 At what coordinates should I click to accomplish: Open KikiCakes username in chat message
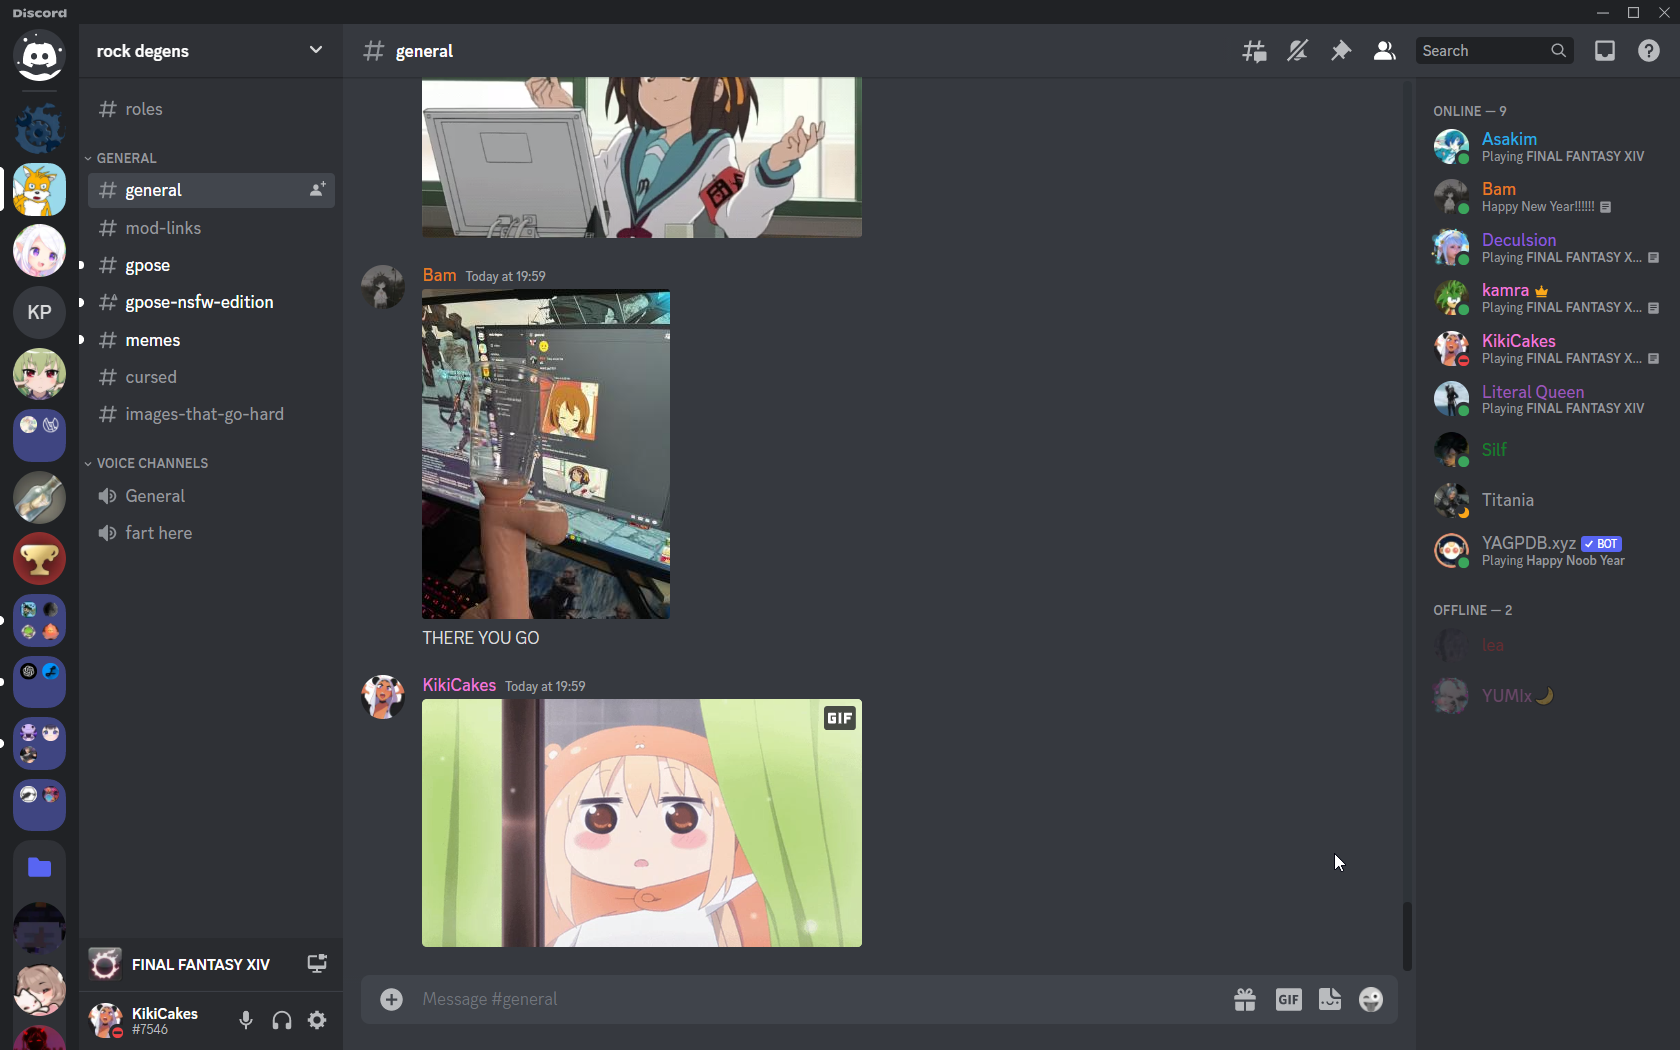[x=459, y=685]
